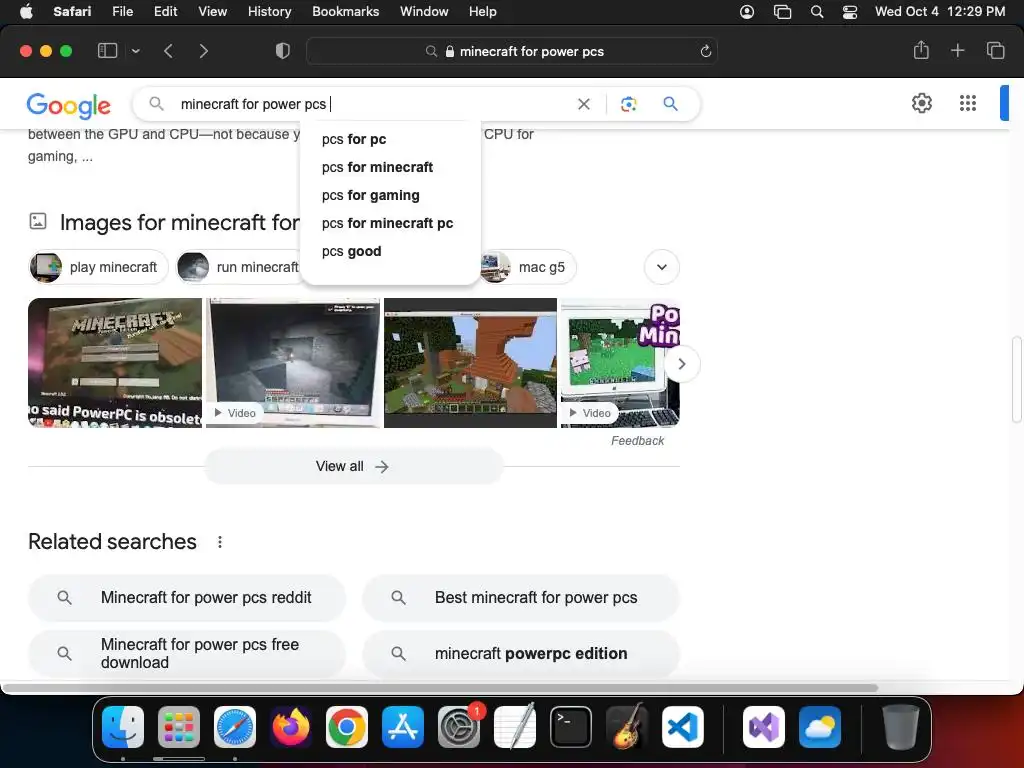Viewport: 1024px width, 768px height.
Task: Click the Safari address bar
Action: 512,51
